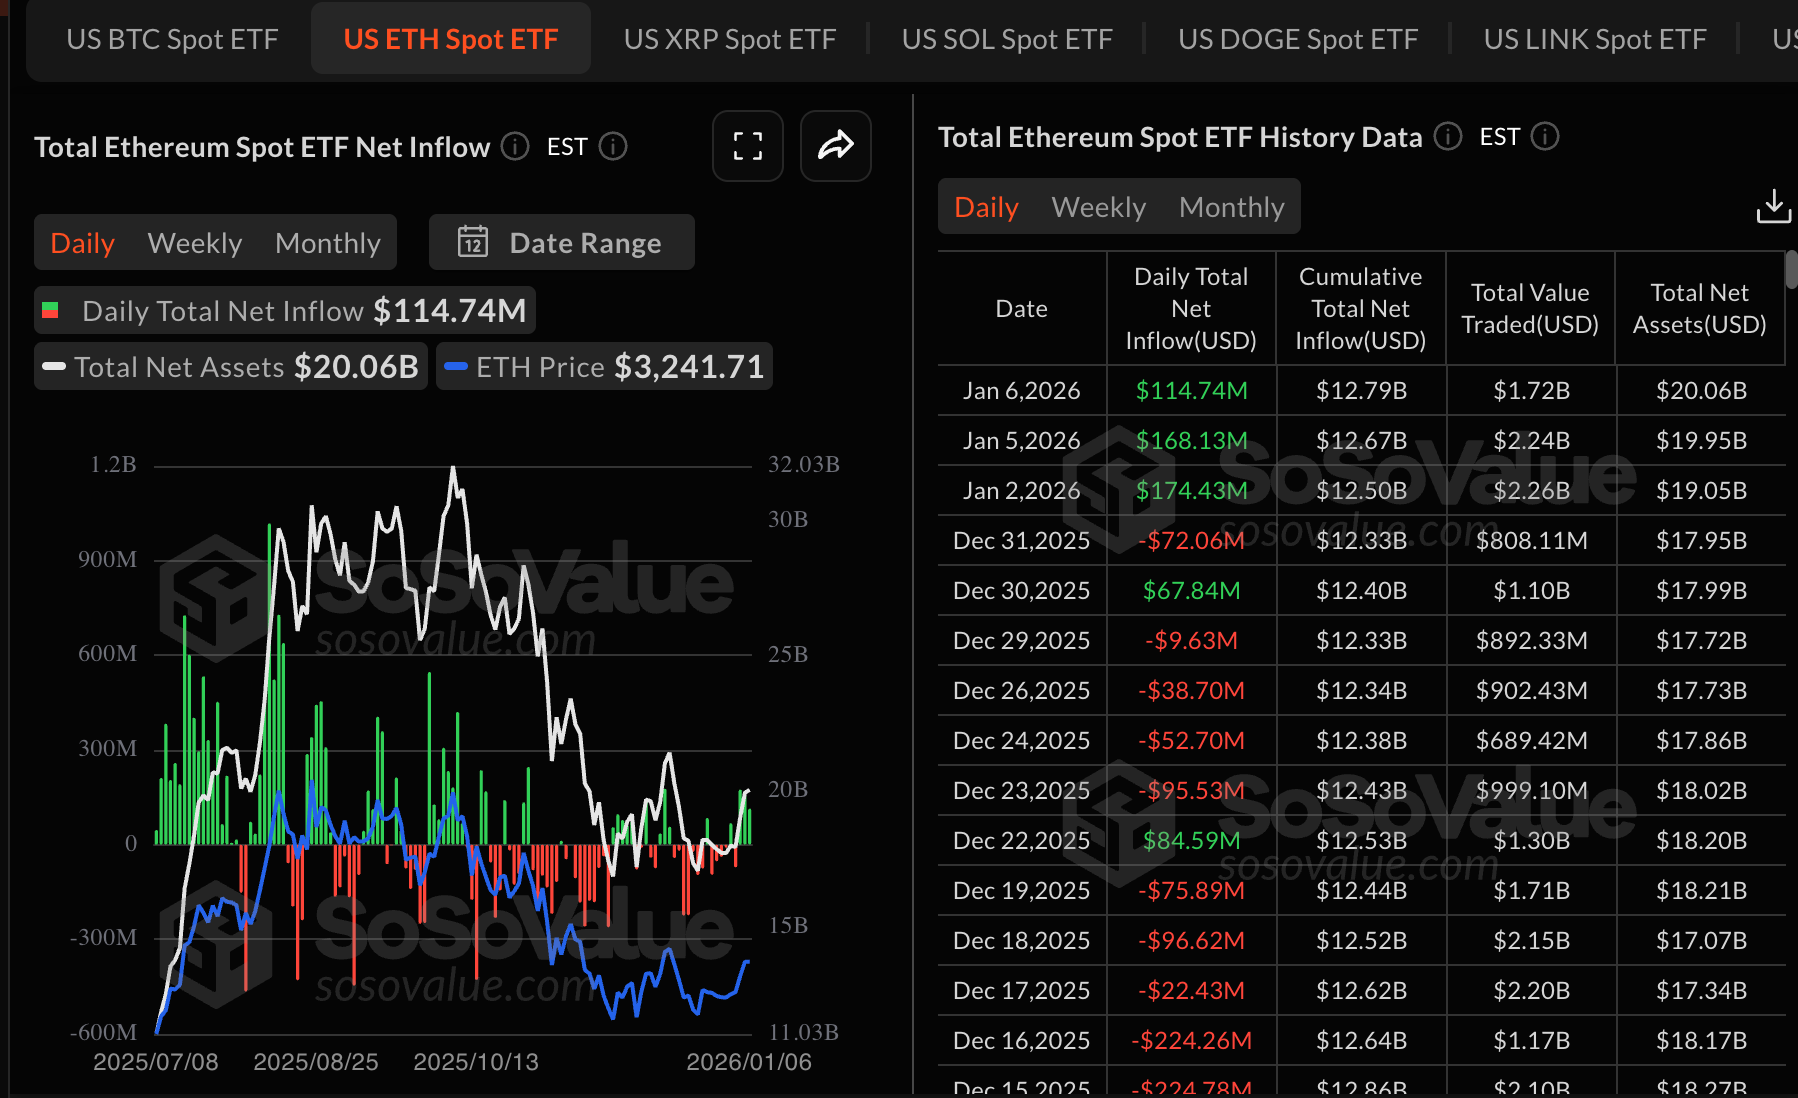The image size is (1798, 1098).
Task: Switch to the US BTC Spot ETF tab
Action: tap(171, 38)
